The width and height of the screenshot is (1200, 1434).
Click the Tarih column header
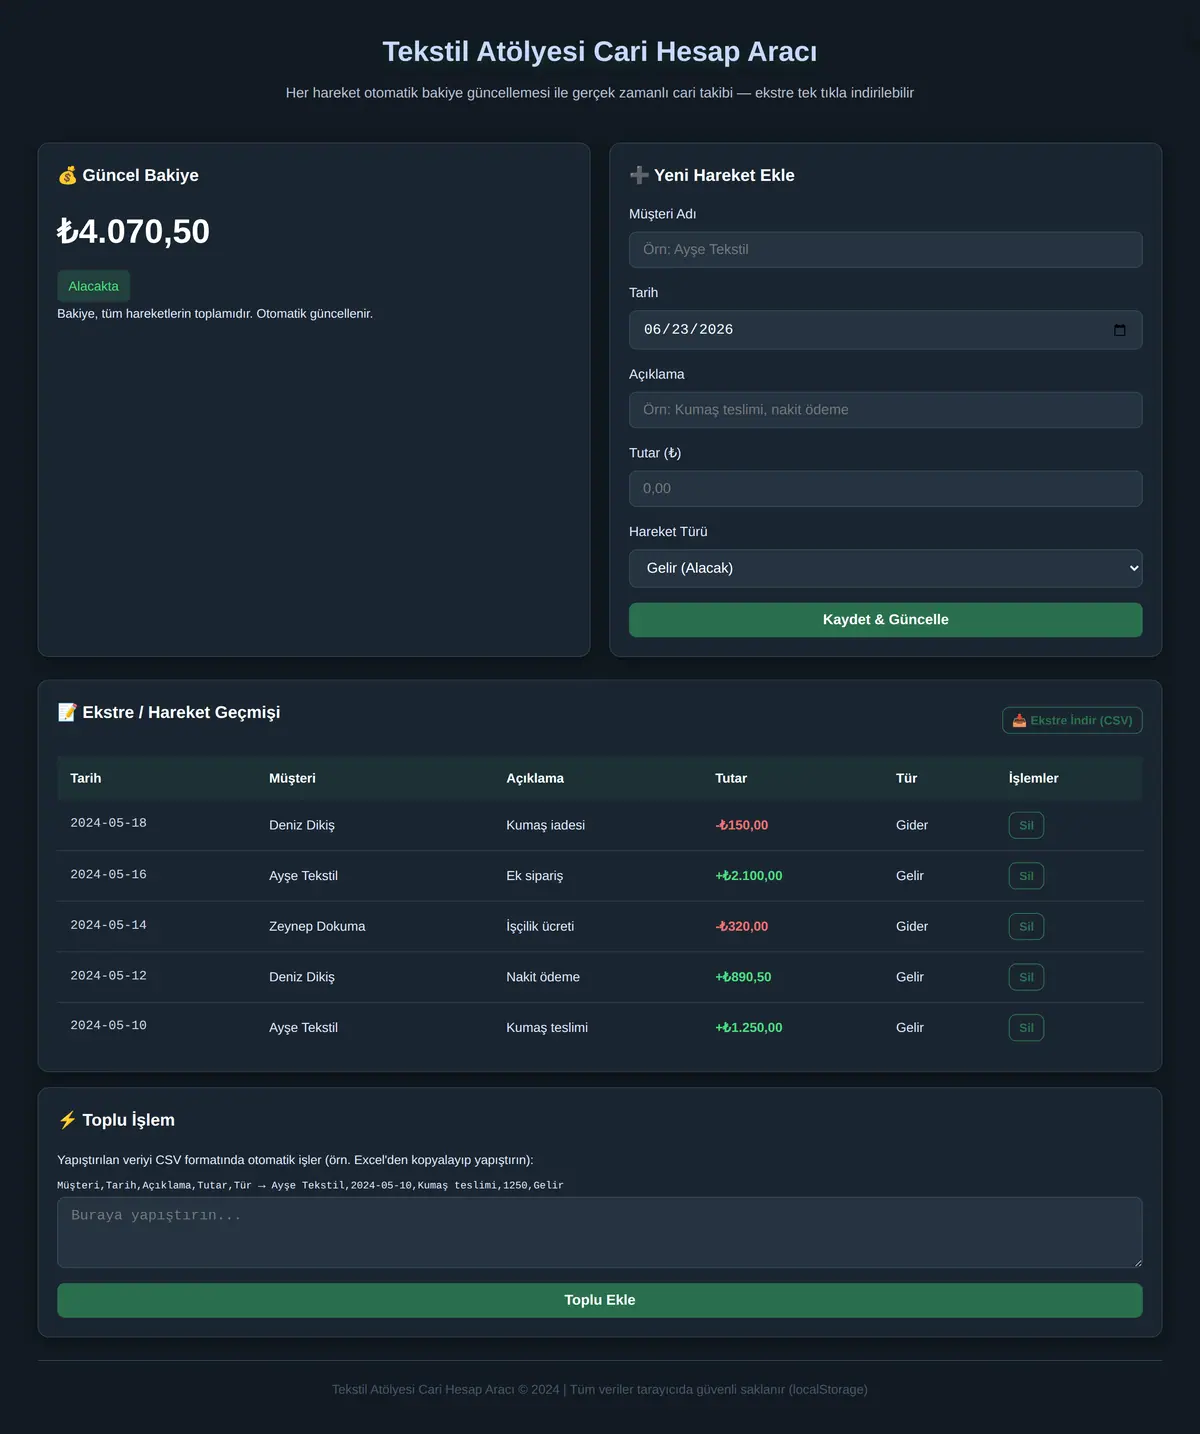(x=86, y=779)
